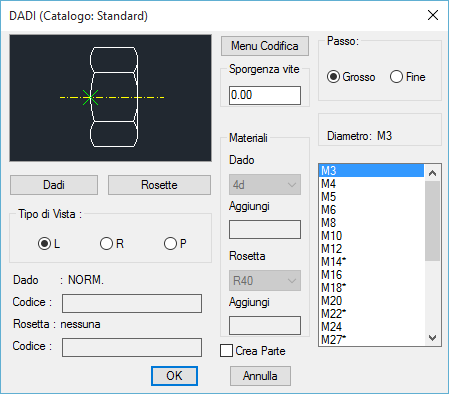449x394 pixels.
Task: Click the Dado Codice input field
Action: tap(132, 303)
